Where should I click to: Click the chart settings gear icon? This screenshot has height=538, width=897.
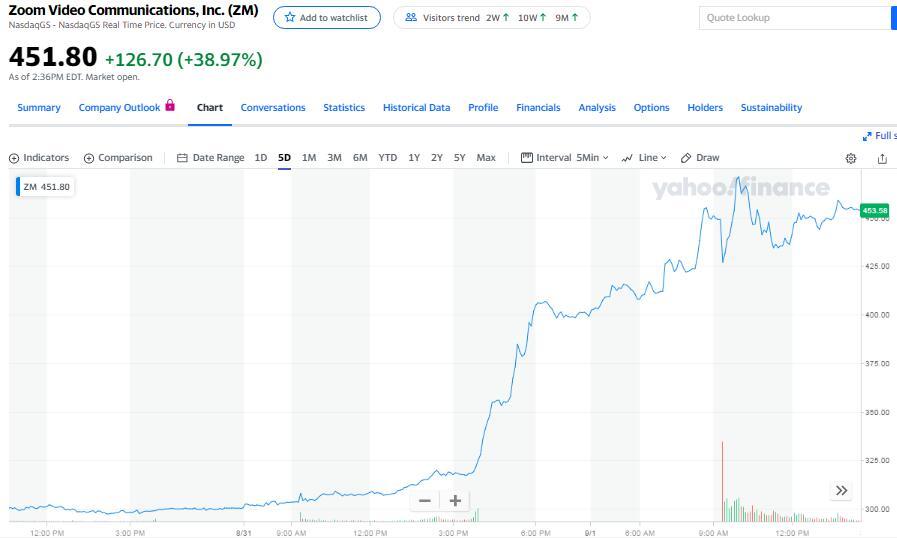click(851, 158)
